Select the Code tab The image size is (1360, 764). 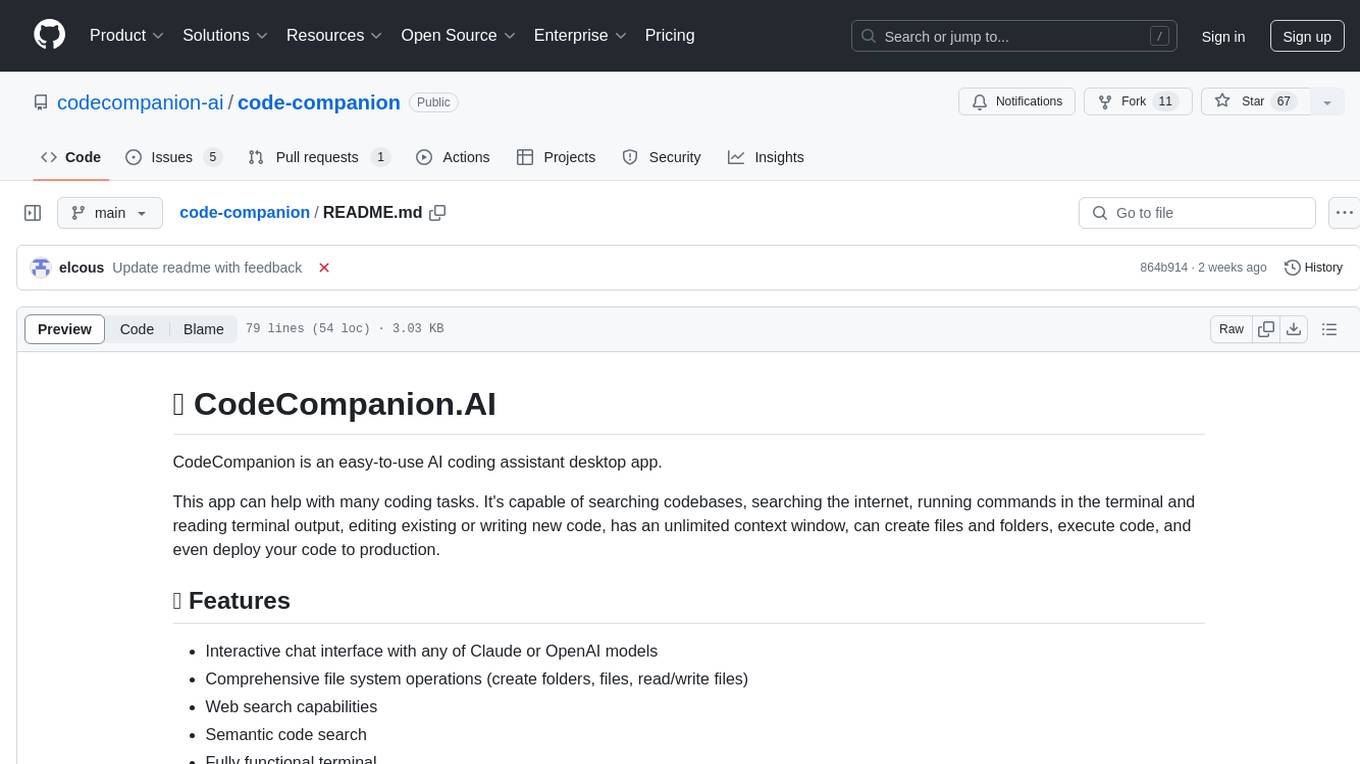click(71, 157)
